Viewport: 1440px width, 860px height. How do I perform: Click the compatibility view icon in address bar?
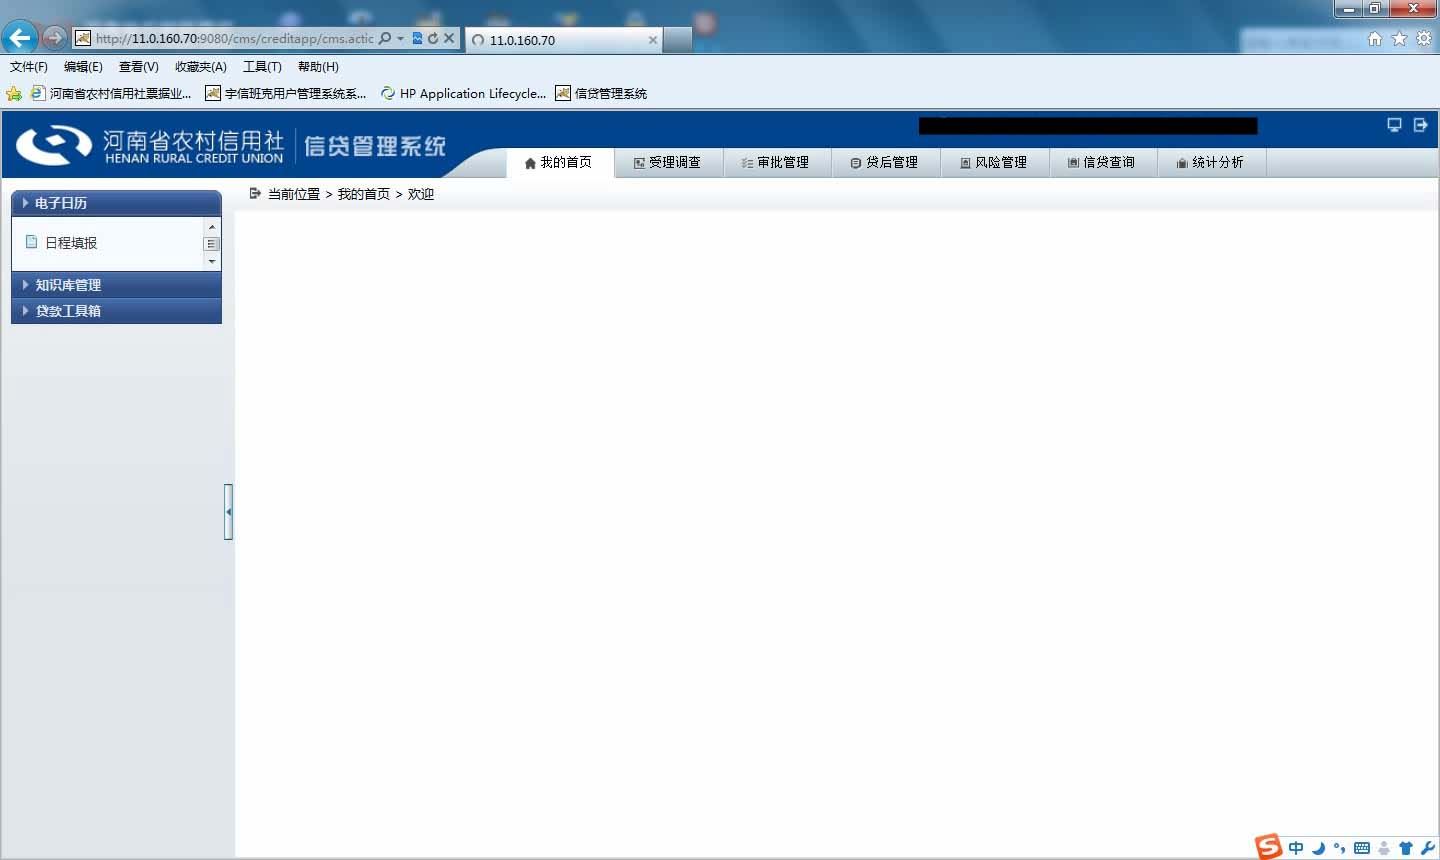pos(418,38)
